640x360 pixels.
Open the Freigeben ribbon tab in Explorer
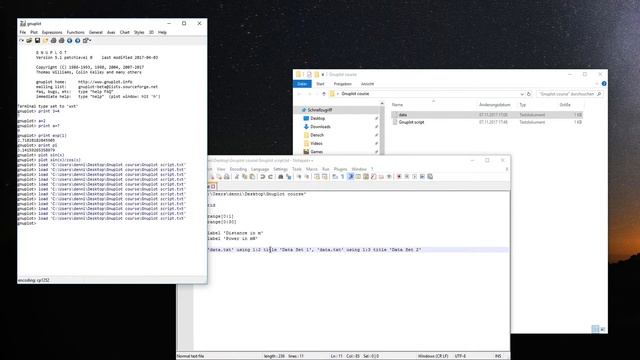[342, 84]
